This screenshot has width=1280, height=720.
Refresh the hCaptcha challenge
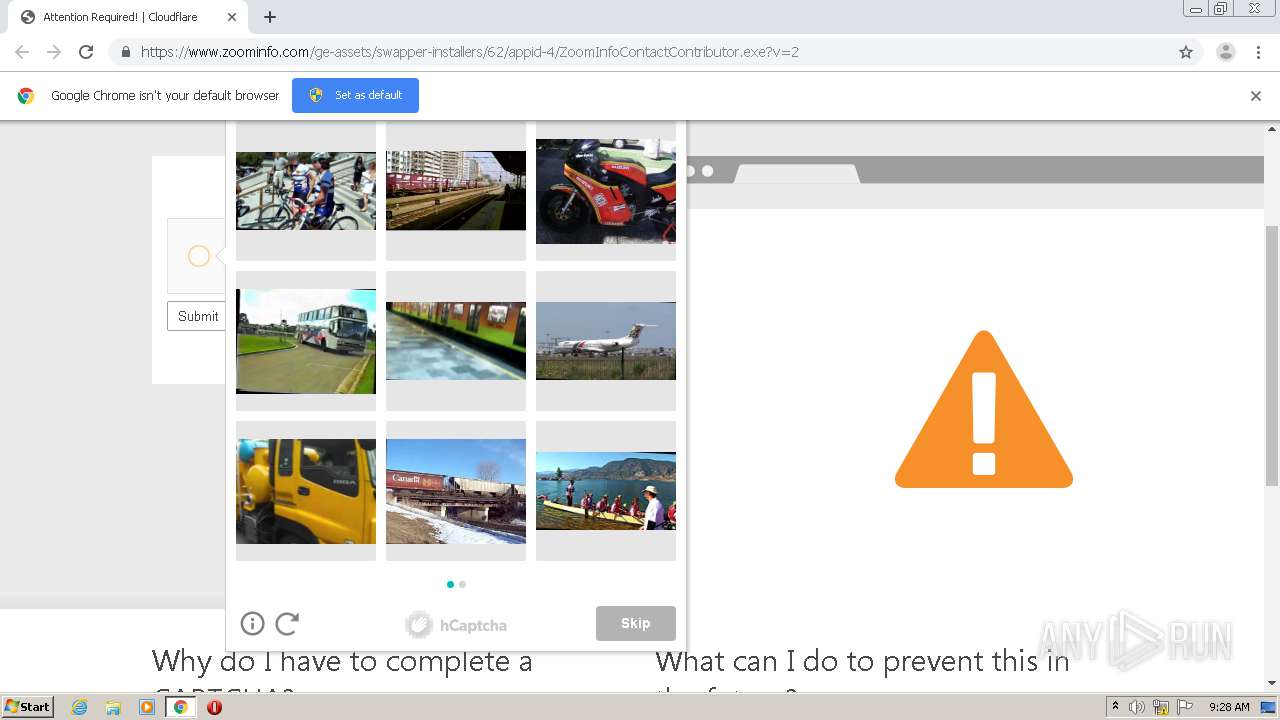point(287,624)
